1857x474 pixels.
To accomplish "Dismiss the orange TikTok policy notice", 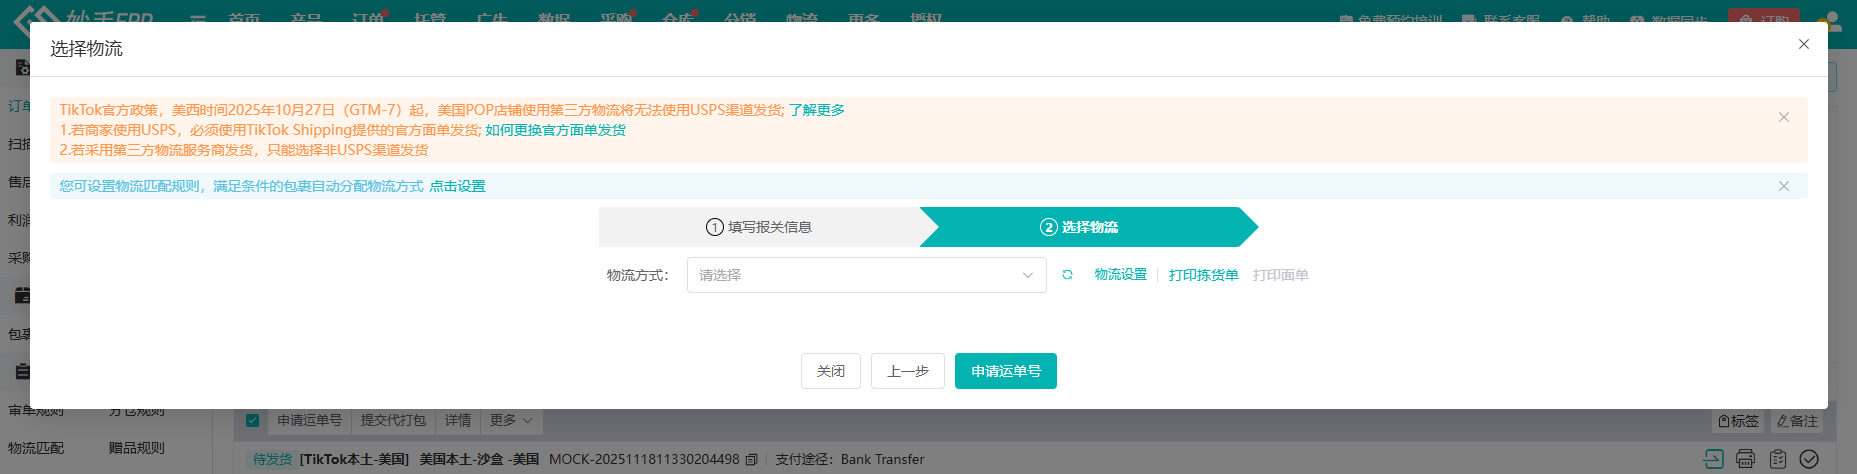I will click(1783, 118).
